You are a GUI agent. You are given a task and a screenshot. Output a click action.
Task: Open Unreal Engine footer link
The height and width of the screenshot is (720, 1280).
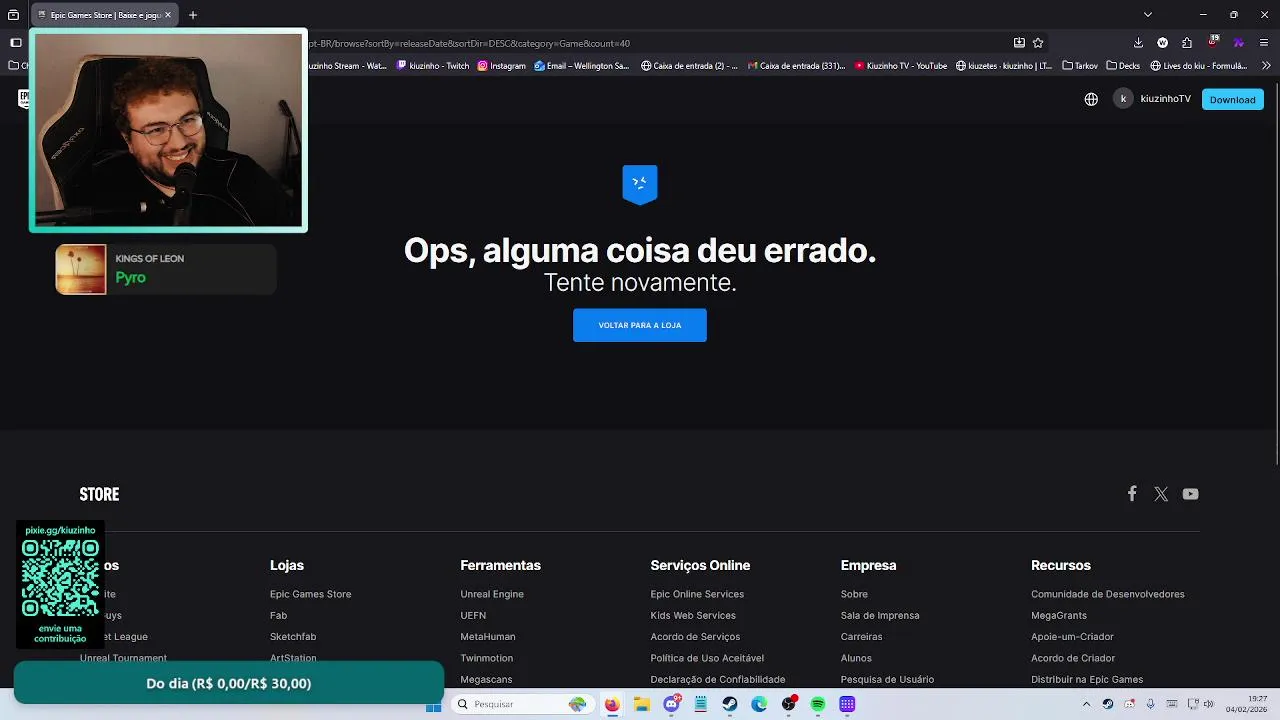click(492, 594)
